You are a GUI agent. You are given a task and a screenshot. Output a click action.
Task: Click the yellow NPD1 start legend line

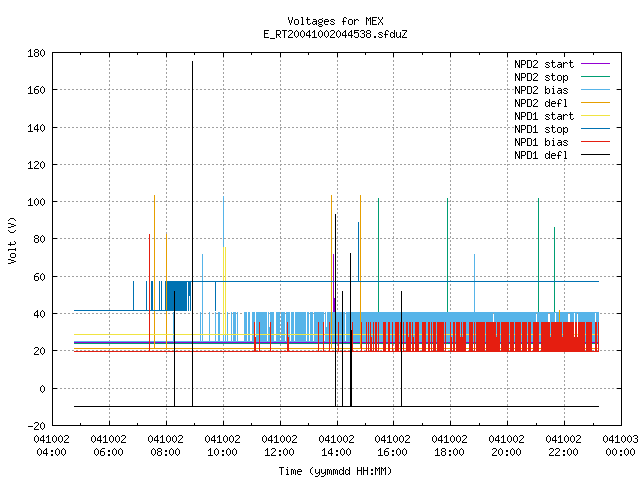(x=595, y=116)
